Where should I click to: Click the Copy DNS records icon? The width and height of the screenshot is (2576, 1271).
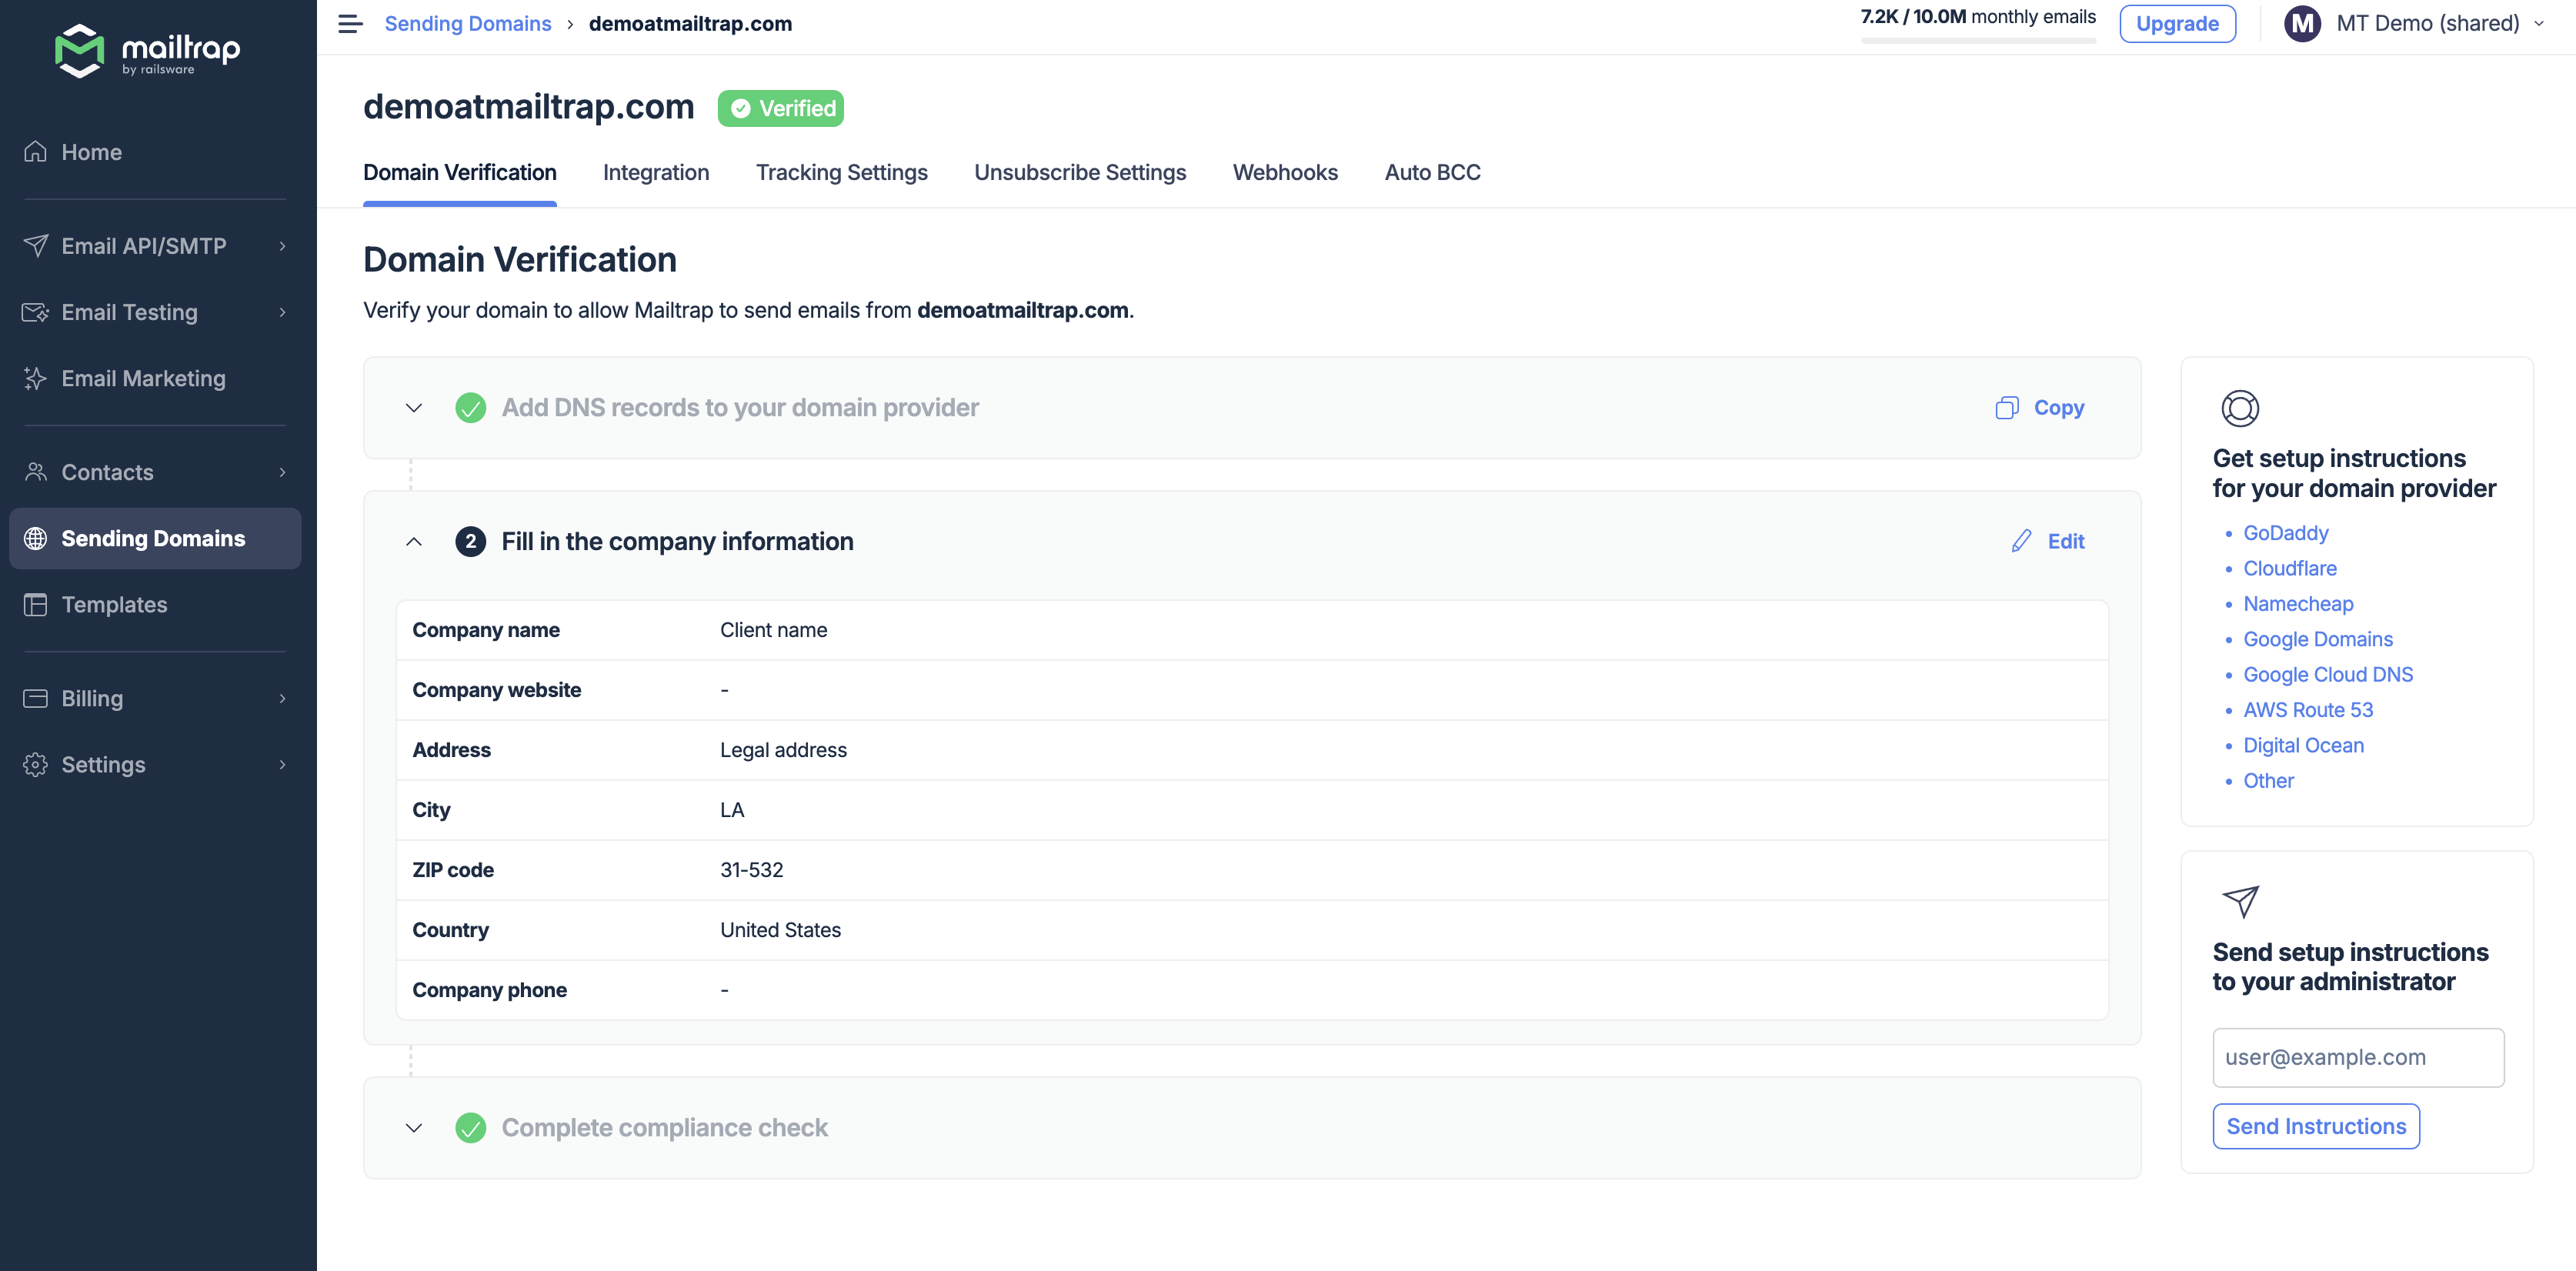coord(2007,408)
